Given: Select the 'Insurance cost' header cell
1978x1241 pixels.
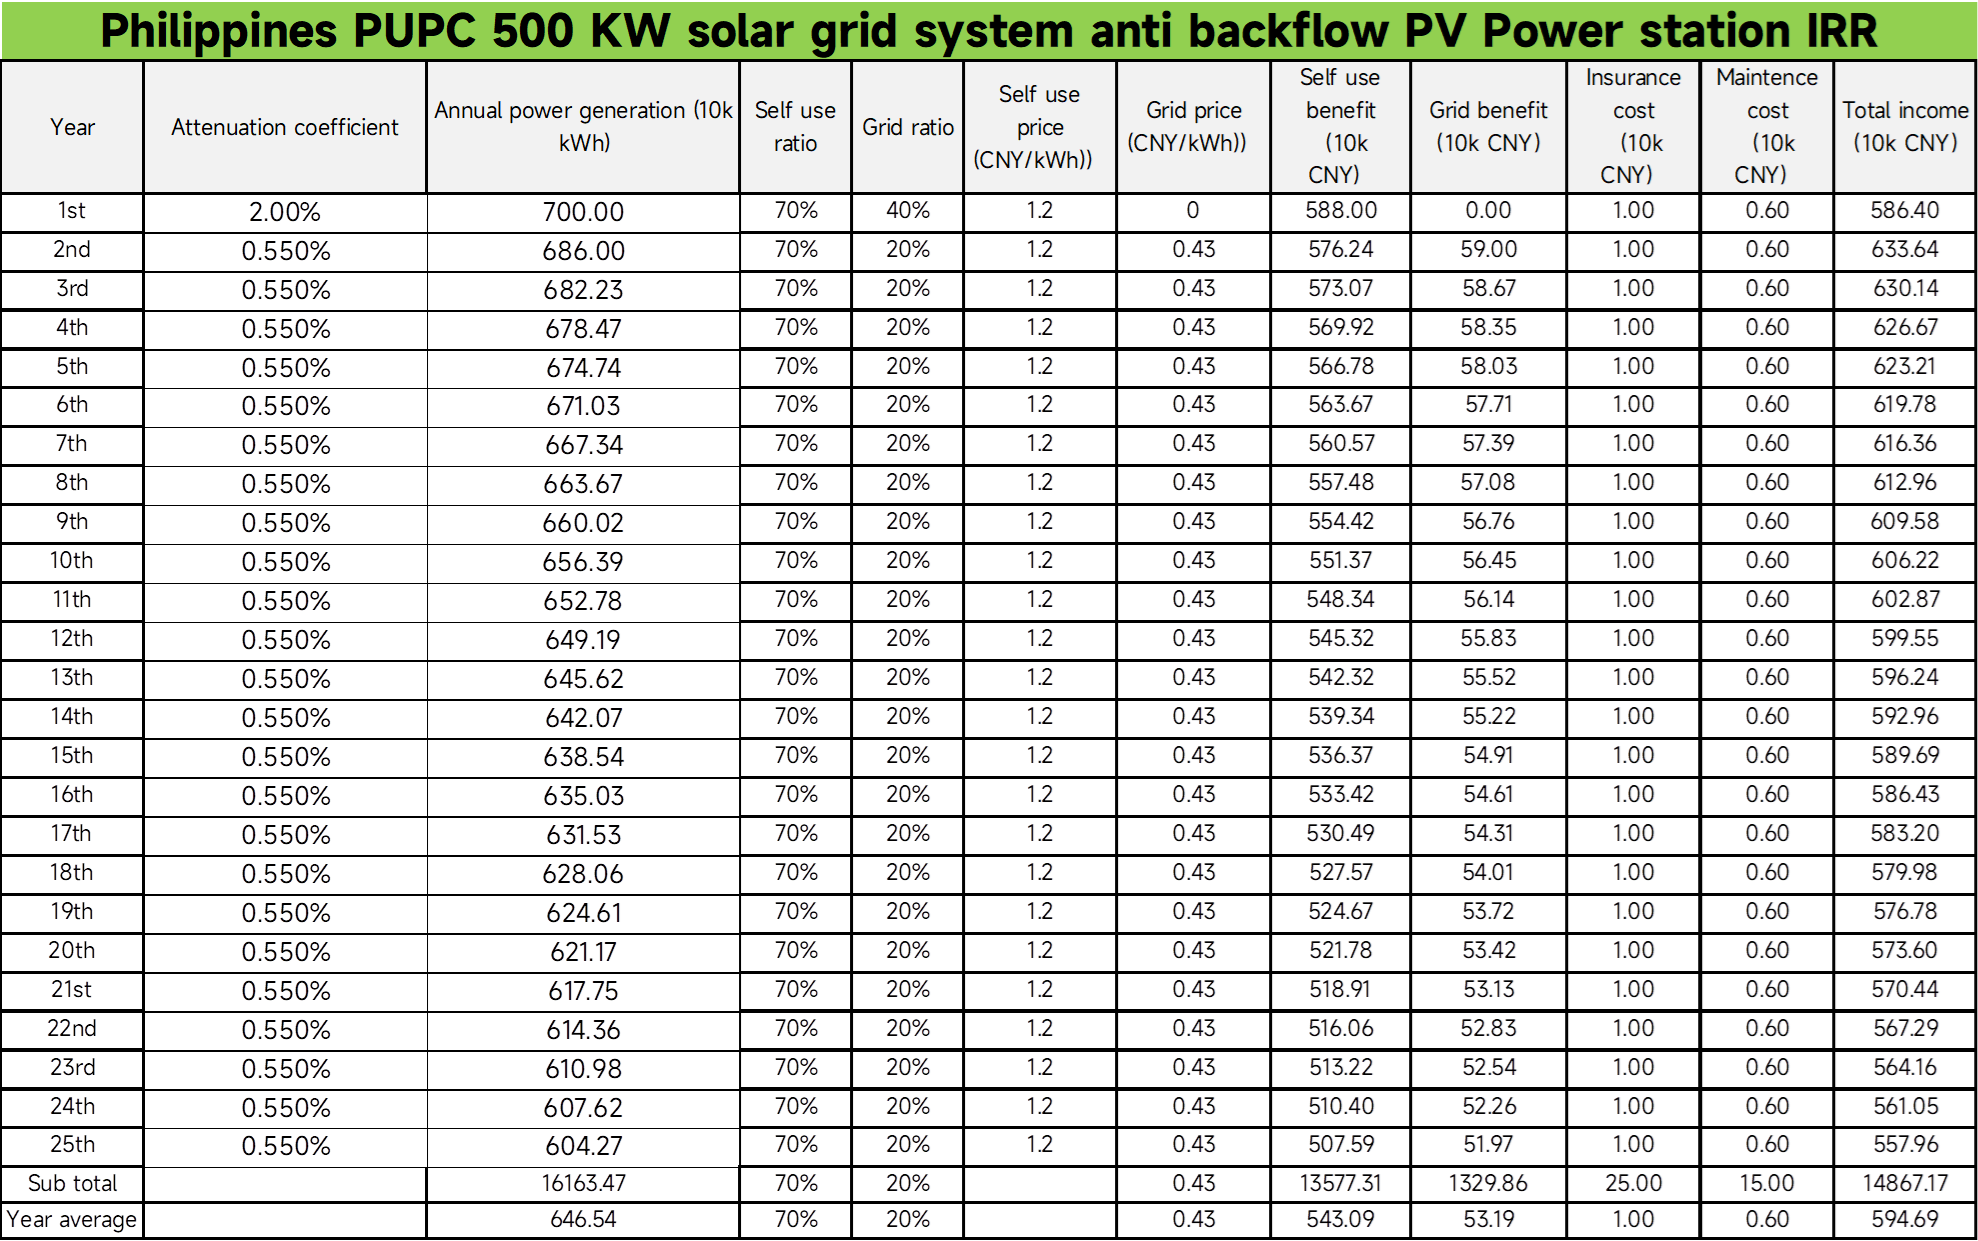Looking at the screenshot, I should [1633, 126].
